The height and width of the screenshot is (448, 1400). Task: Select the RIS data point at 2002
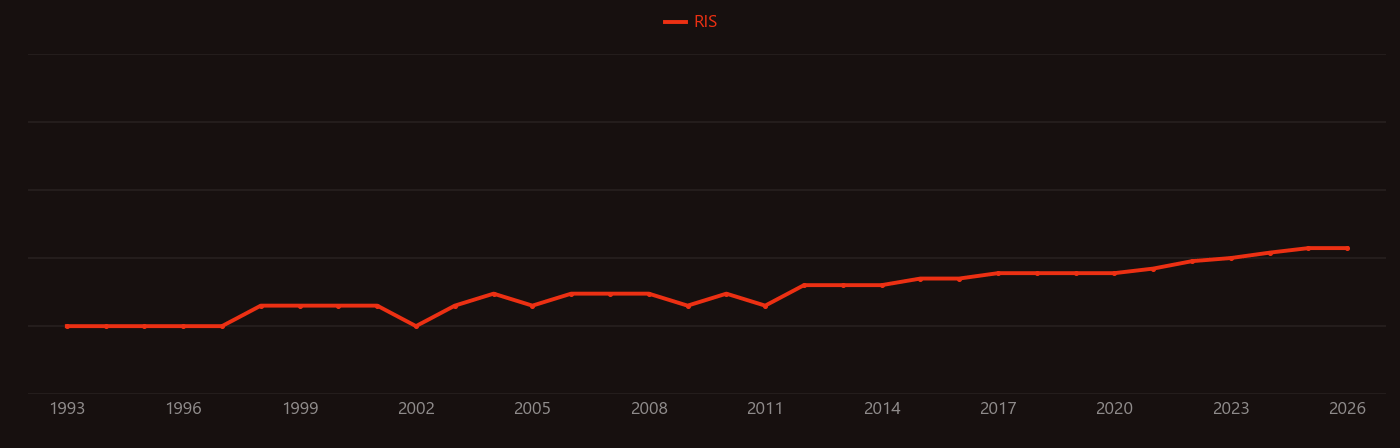(x=416, y=326)
